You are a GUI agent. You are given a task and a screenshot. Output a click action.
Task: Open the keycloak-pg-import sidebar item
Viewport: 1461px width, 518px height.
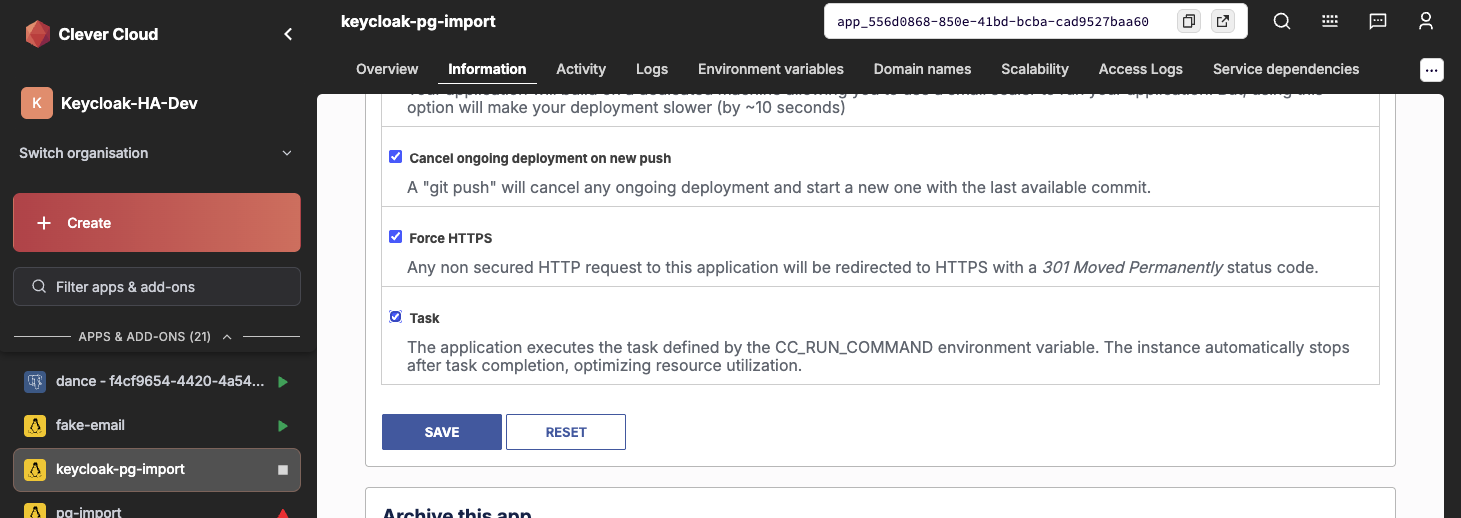(157, 470)
